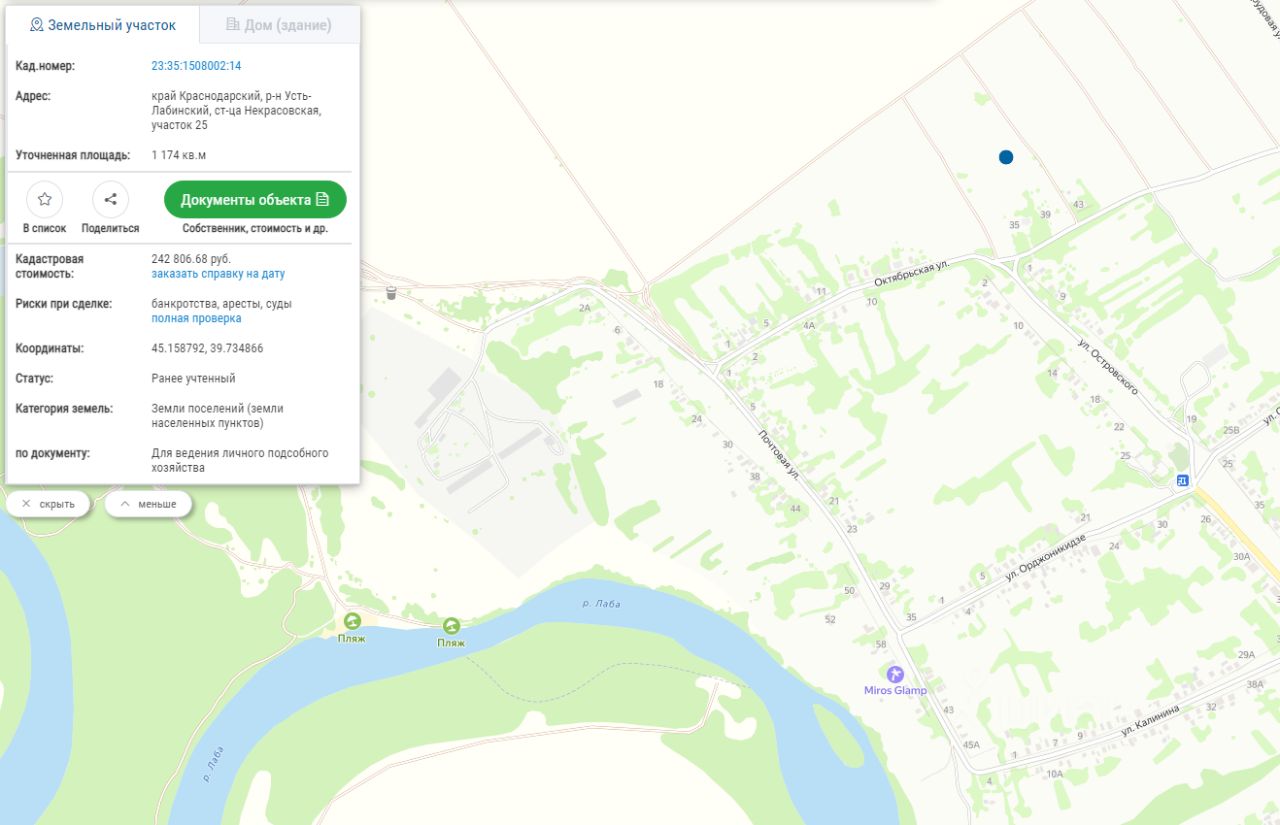Image resolution: width=1280 pixels, height=825 pixels.
Task: Switch to the Земельный участок tab
Action: click(103, 25)
